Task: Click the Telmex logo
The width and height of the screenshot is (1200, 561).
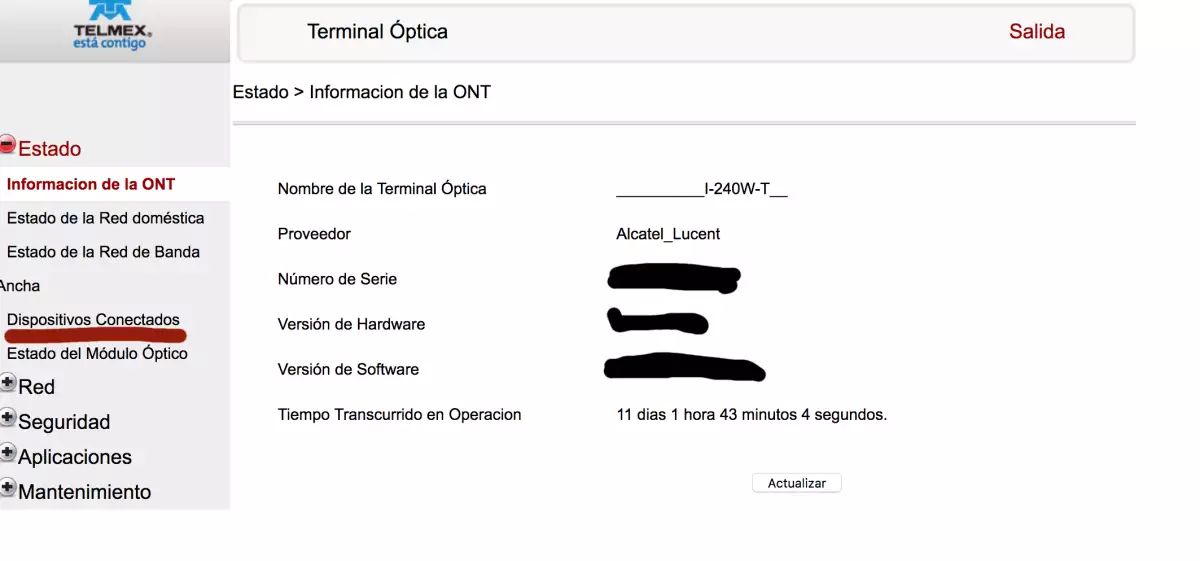Action: tap(110, 26)
